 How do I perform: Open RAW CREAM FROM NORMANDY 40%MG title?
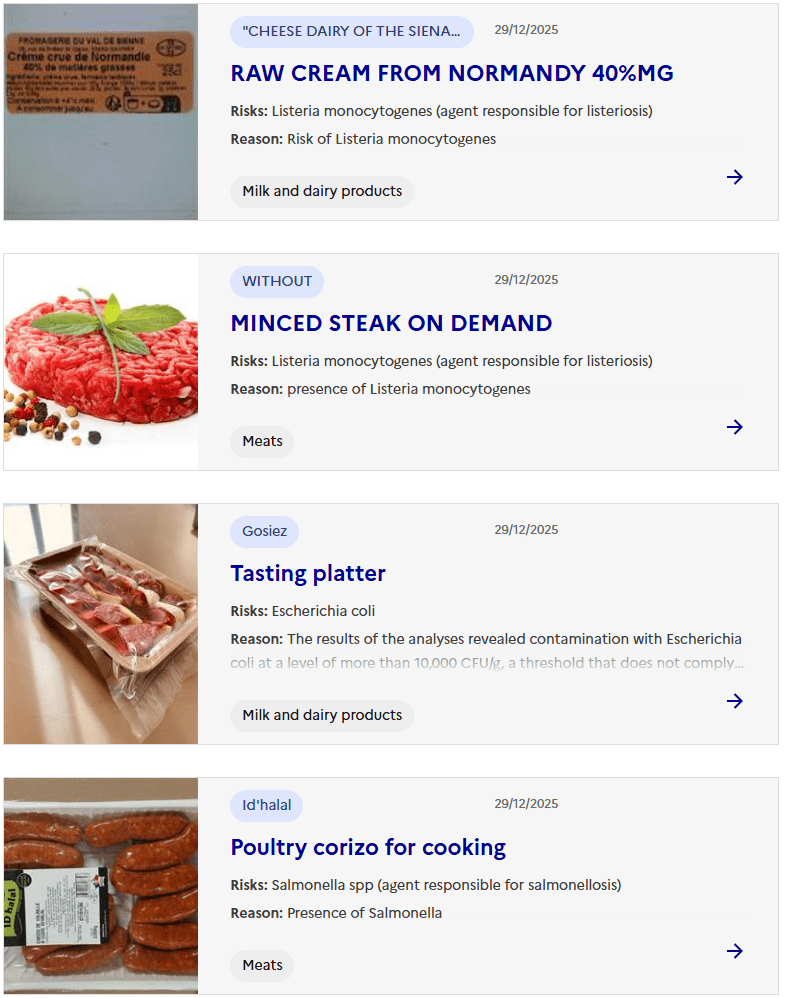[451, 73]
